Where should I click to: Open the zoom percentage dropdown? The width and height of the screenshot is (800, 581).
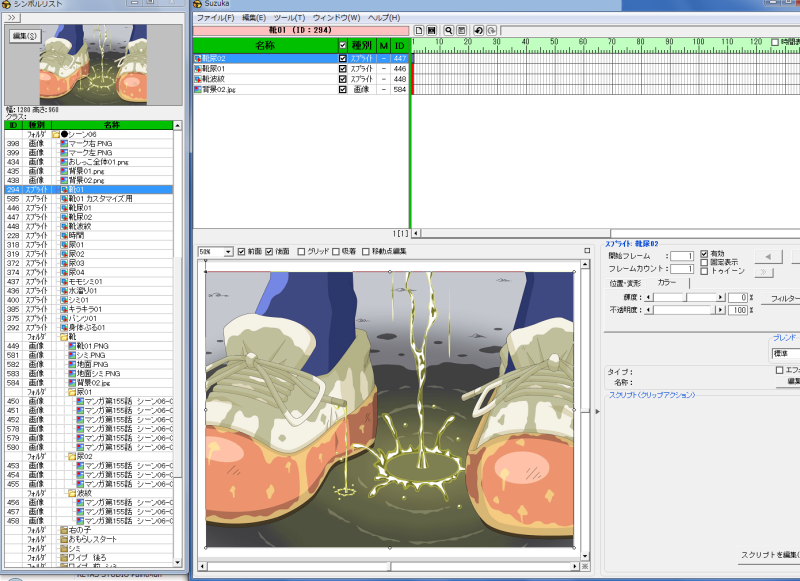pyautogui.click(x=229, y=251)
